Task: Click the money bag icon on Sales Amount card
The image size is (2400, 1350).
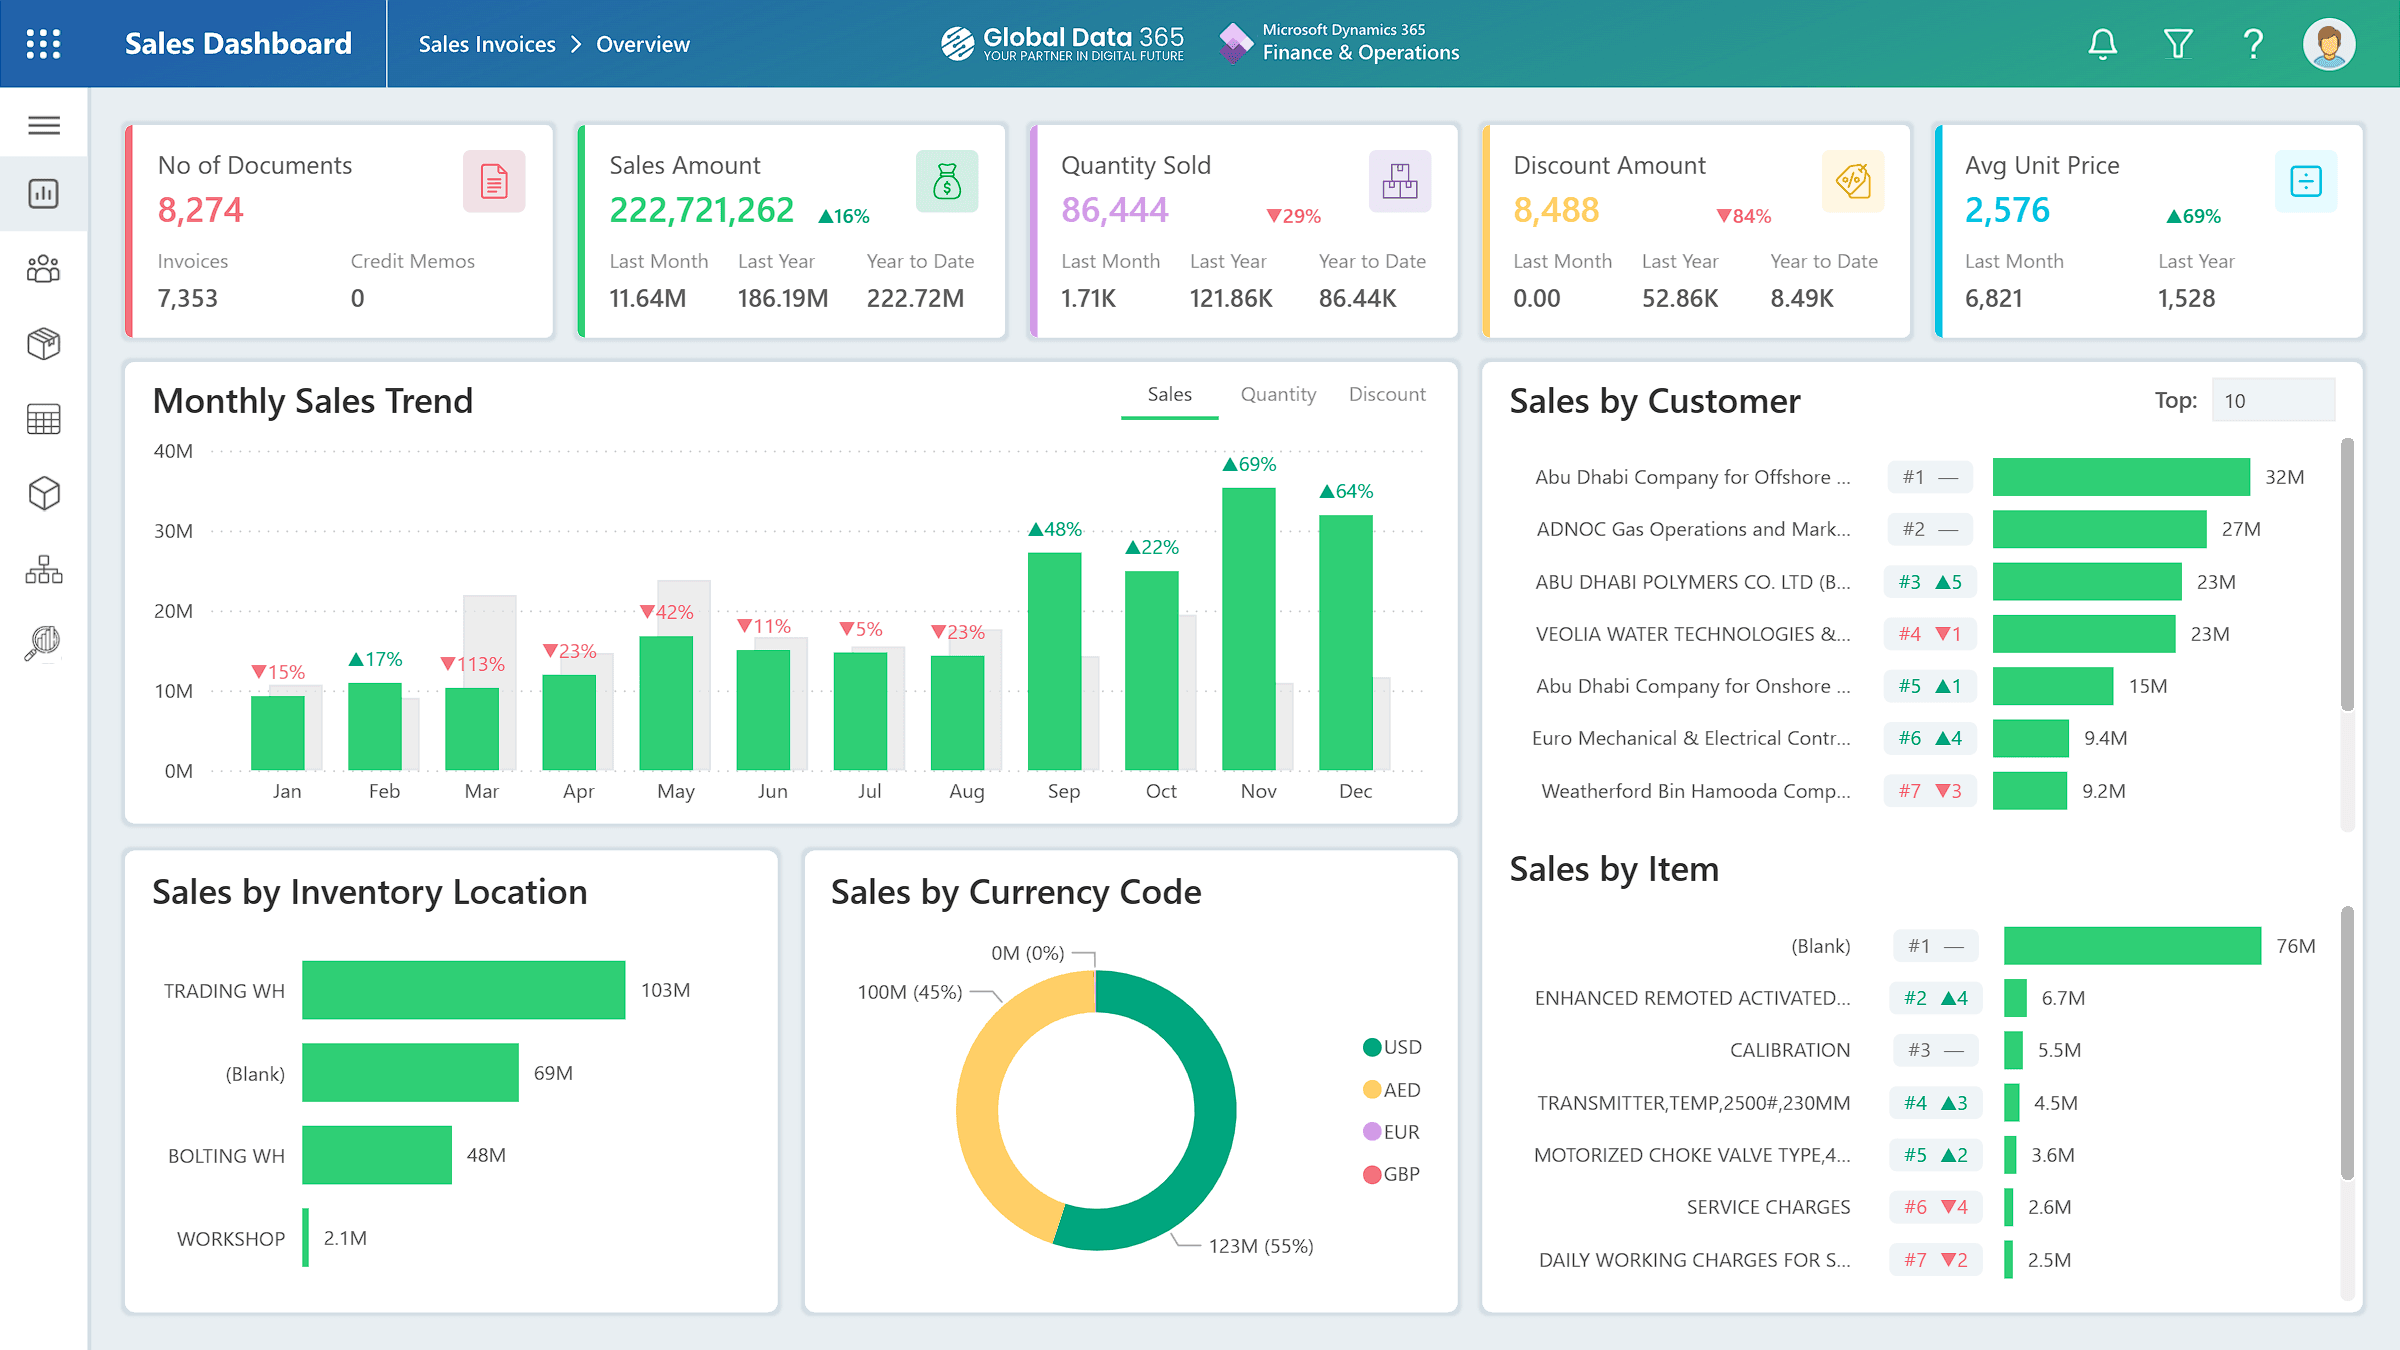Action: coord(946,181)
